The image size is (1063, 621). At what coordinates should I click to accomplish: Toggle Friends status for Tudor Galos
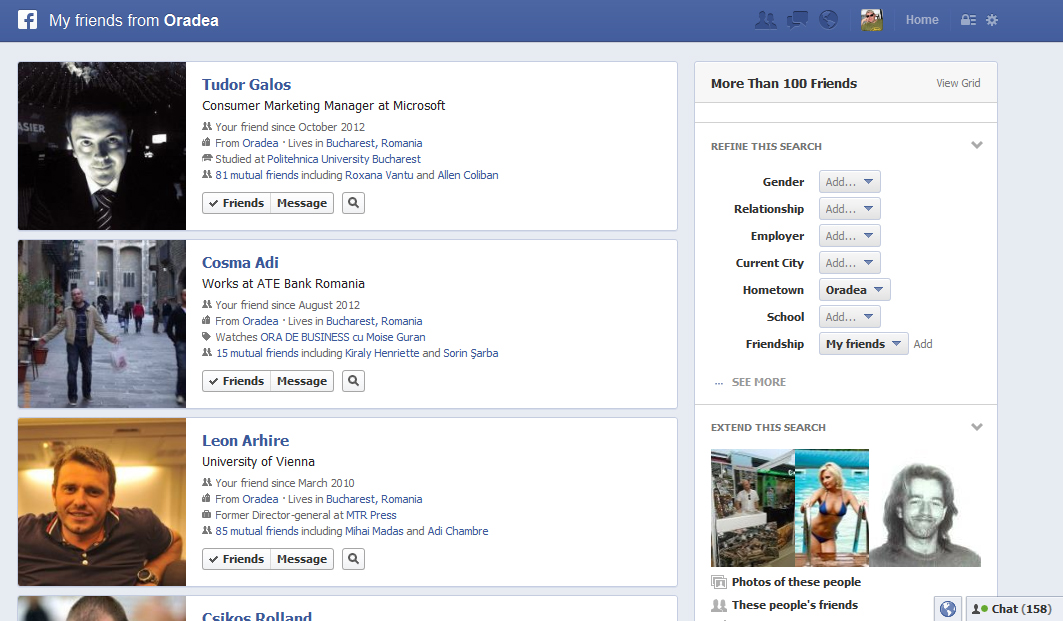(236, 203)
